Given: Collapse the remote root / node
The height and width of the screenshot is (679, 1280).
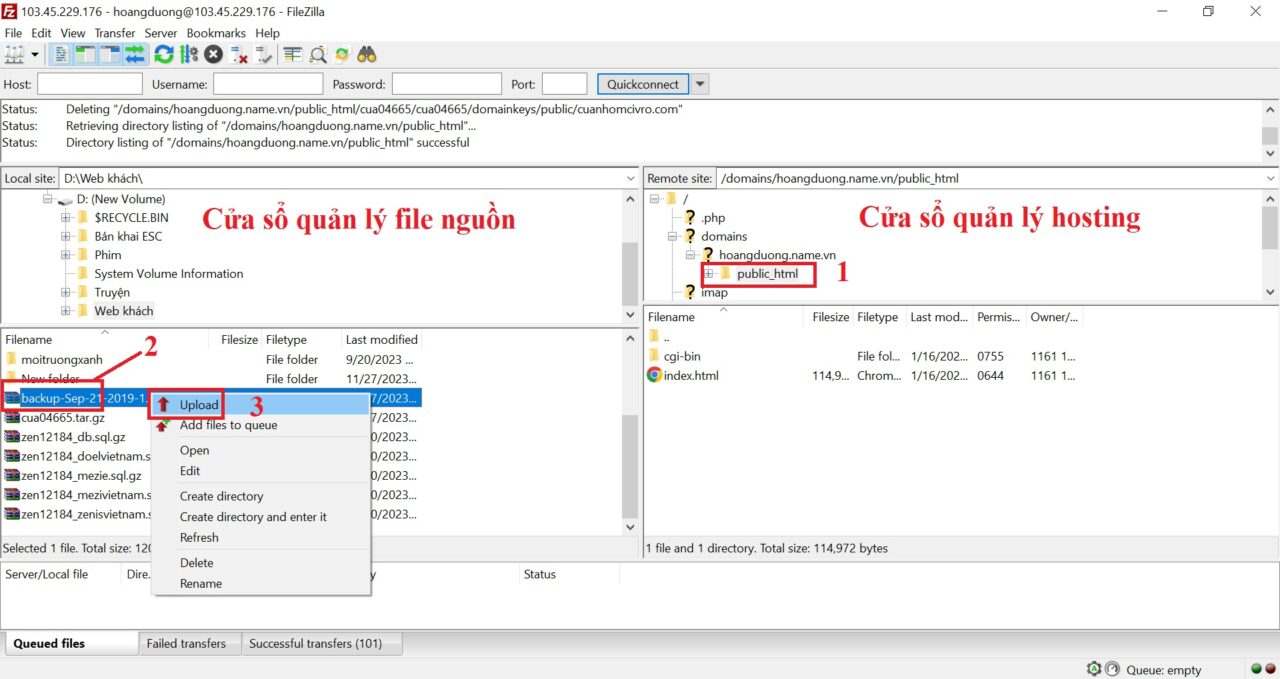Looking at the screenshot, I should [654, 199].
